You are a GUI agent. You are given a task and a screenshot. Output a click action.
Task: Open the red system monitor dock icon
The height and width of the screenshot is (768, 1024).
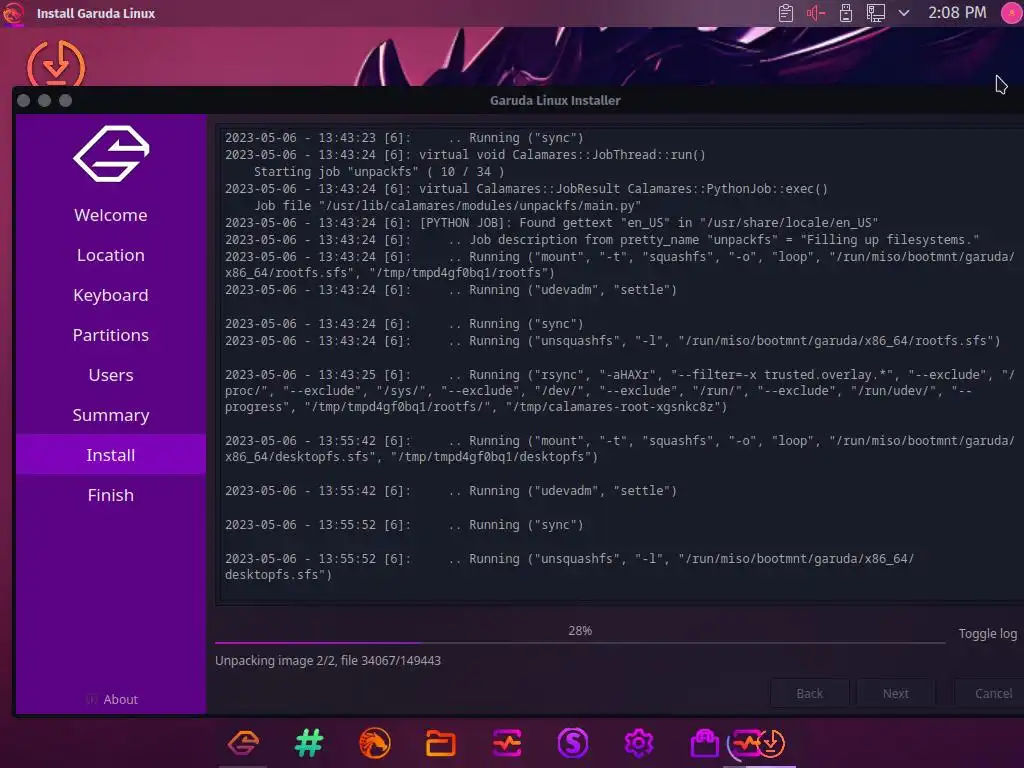(507, 743)
